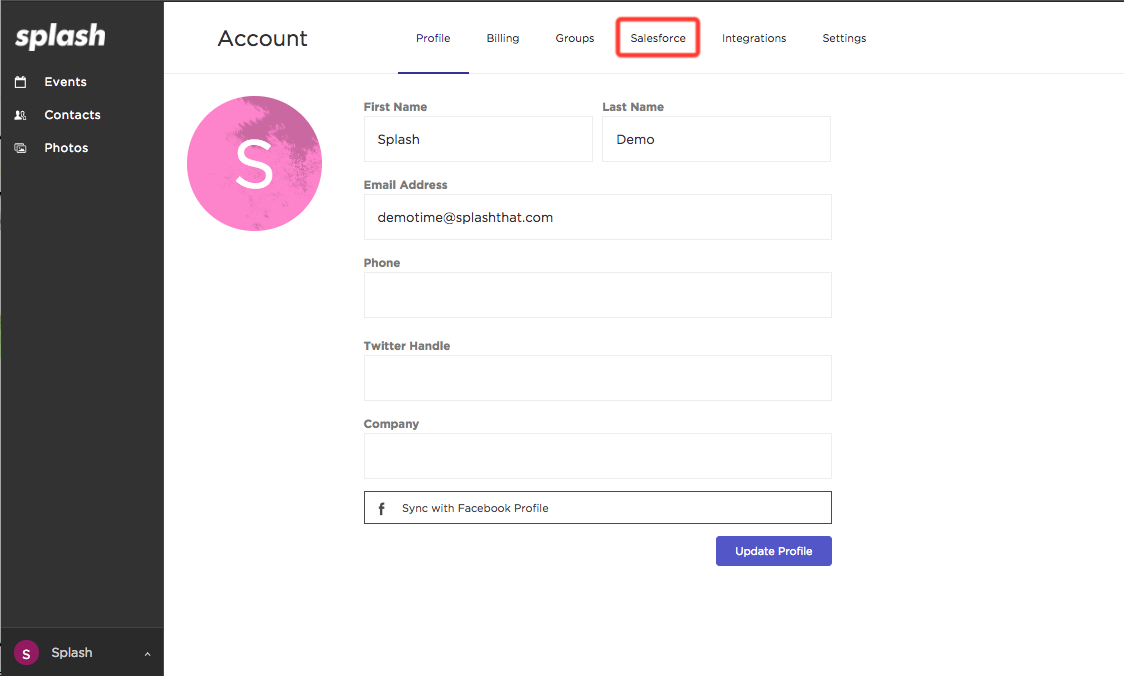Image resolution: width=1124 pixels, height=676 pixels.
Task: Click the Twitter Handle input field
Action: 598,378
